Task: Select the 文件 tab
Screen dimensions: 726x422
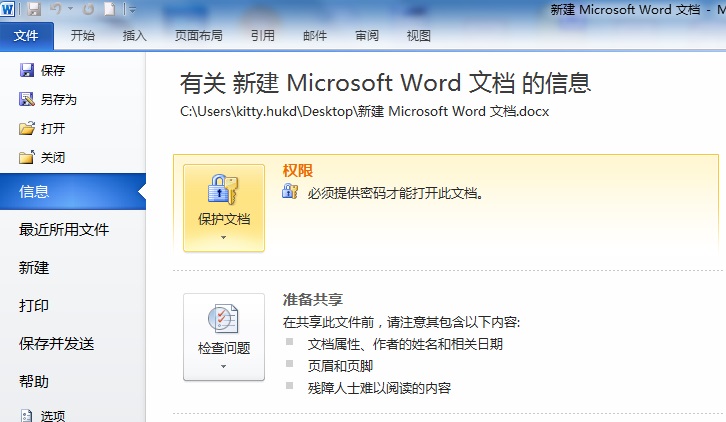Action: point(26,36)
